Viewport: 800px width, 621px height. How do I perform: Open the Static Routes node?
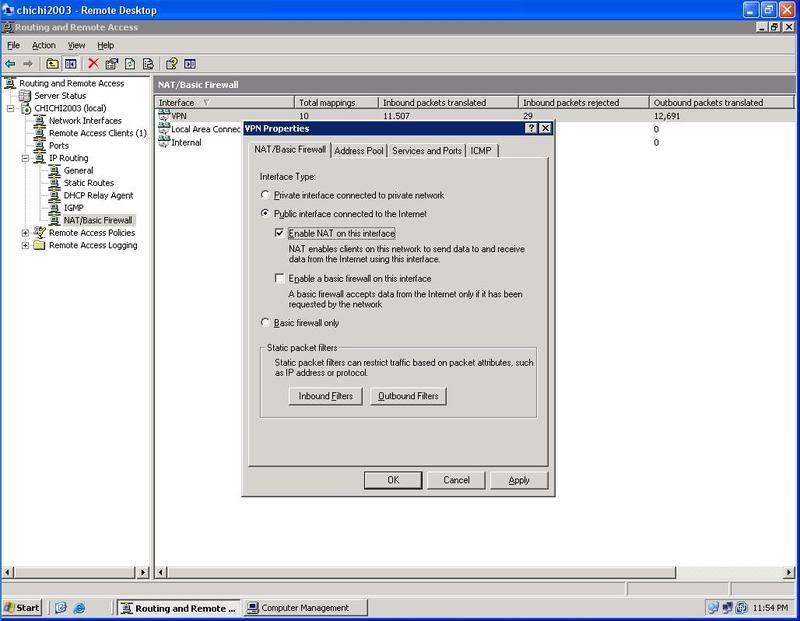88,183
